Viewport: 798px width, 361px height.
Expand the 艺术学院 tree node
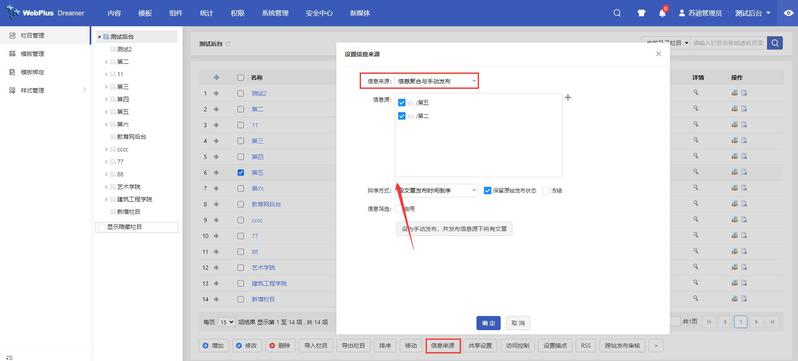(106, 187)
